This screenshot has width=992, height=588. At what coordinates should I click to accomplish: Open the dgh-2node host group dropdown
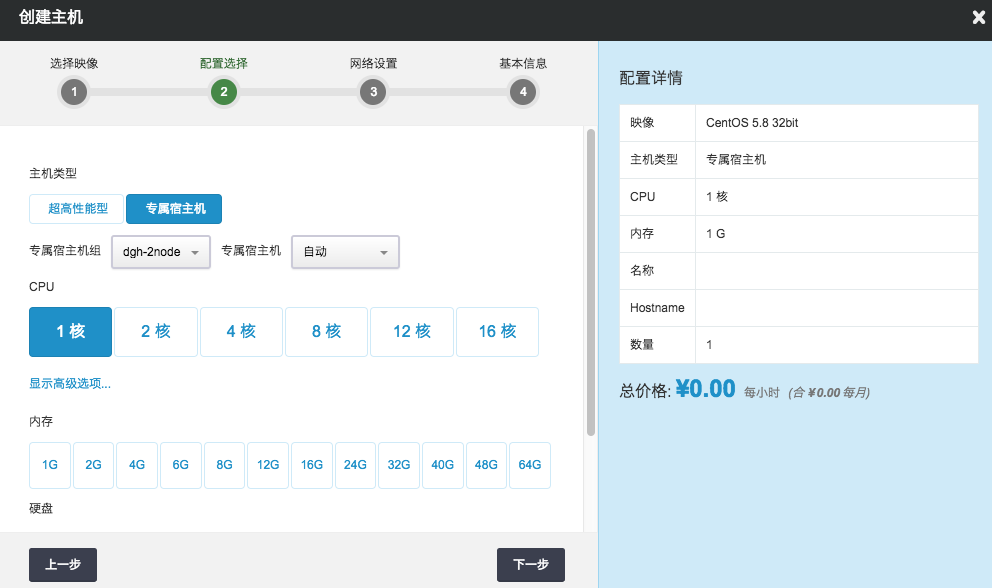160,252
